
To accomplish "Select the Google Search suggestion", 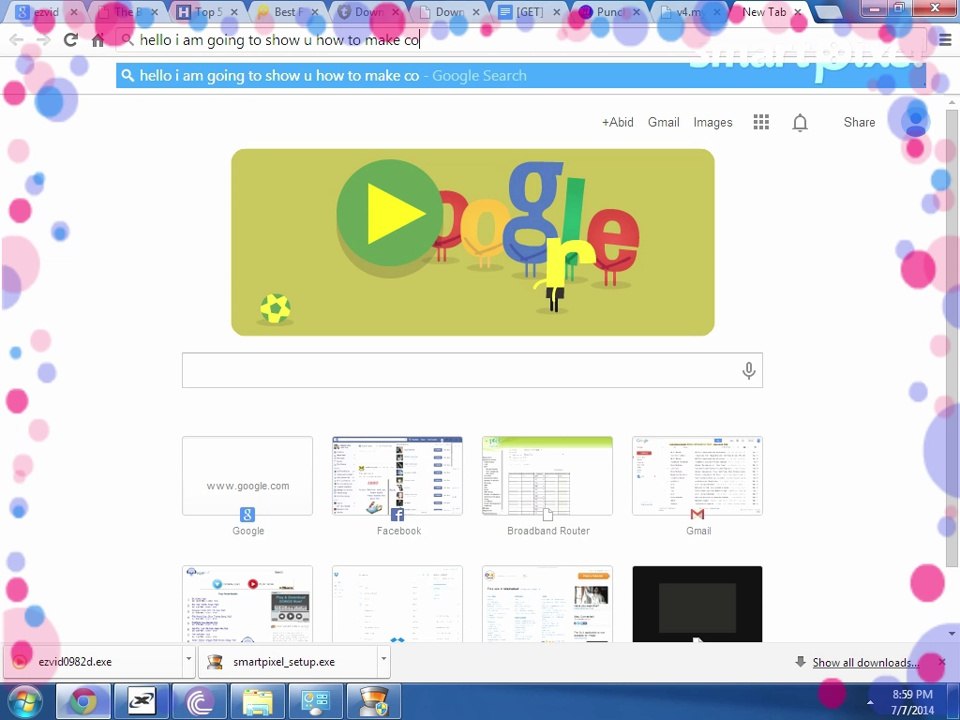I will point(520,76).
